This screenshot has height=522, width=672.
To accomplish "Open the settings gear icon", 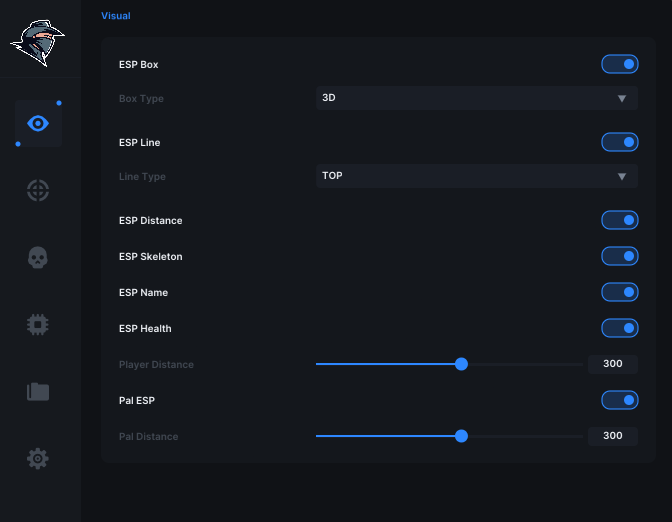I will point(38,459).
